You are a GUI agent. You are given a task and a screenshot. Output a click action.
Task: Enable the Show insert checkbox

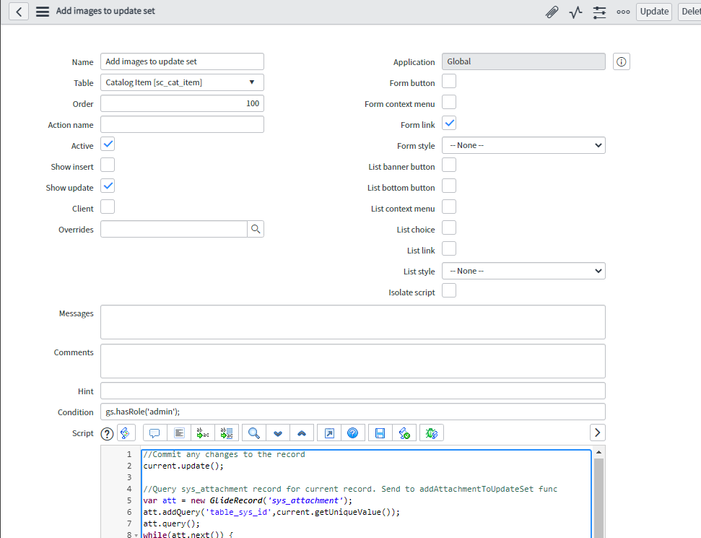108,165
